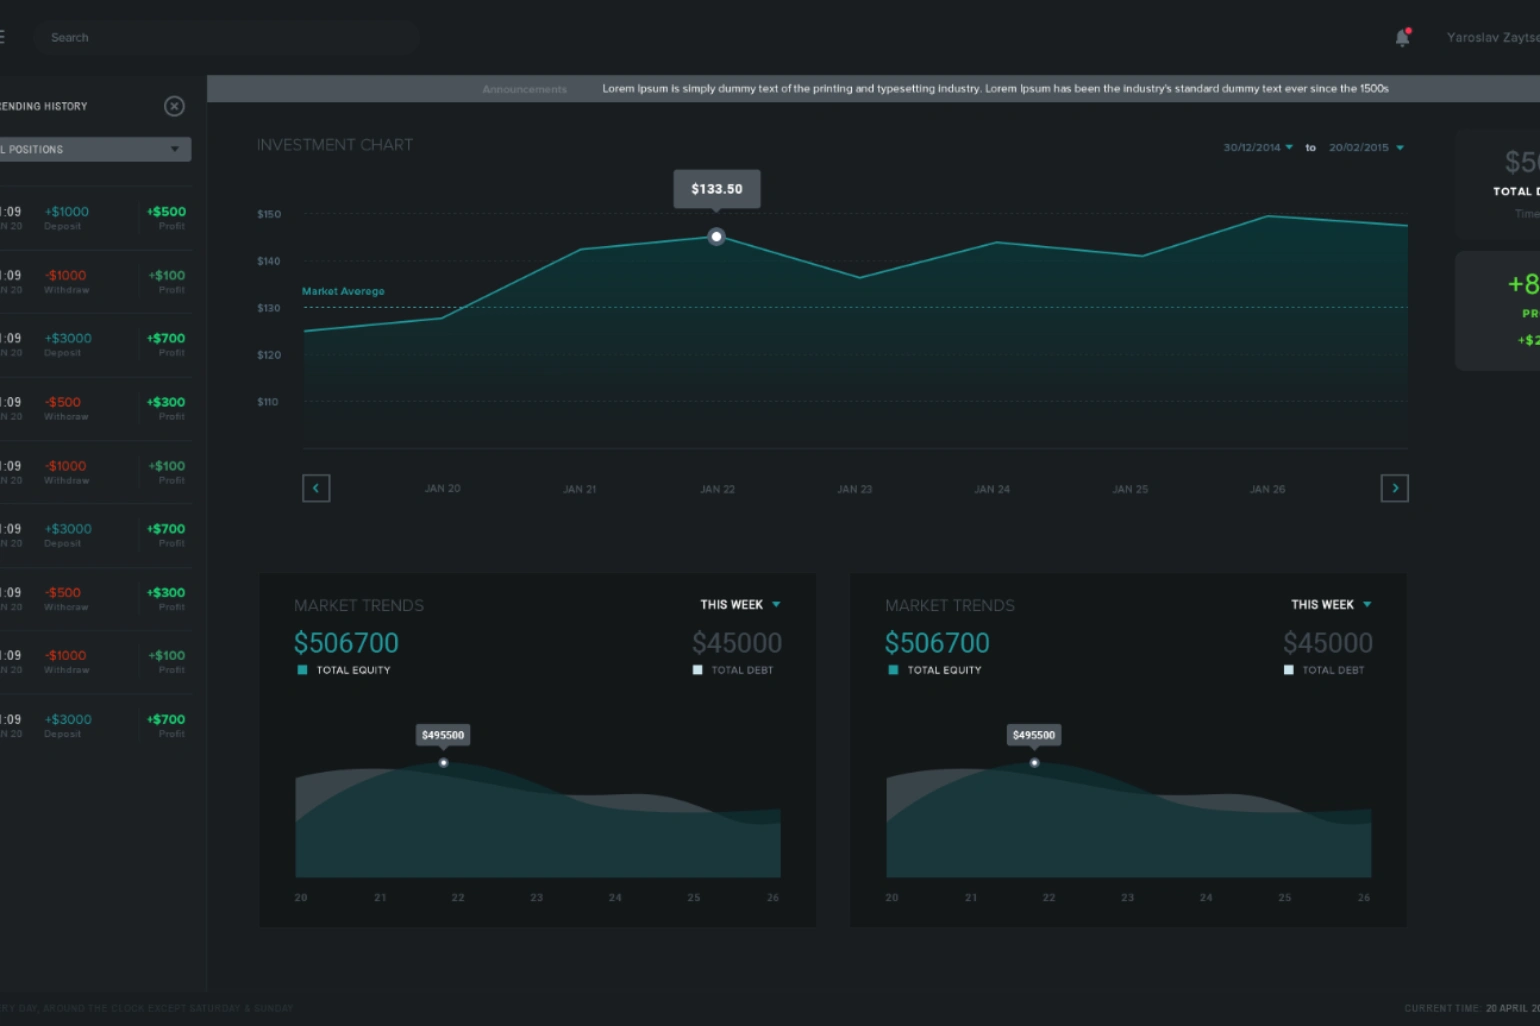Go to previous dates in Investment Chart
The height and width of the screenshot is (1026, 1540).
316,488
